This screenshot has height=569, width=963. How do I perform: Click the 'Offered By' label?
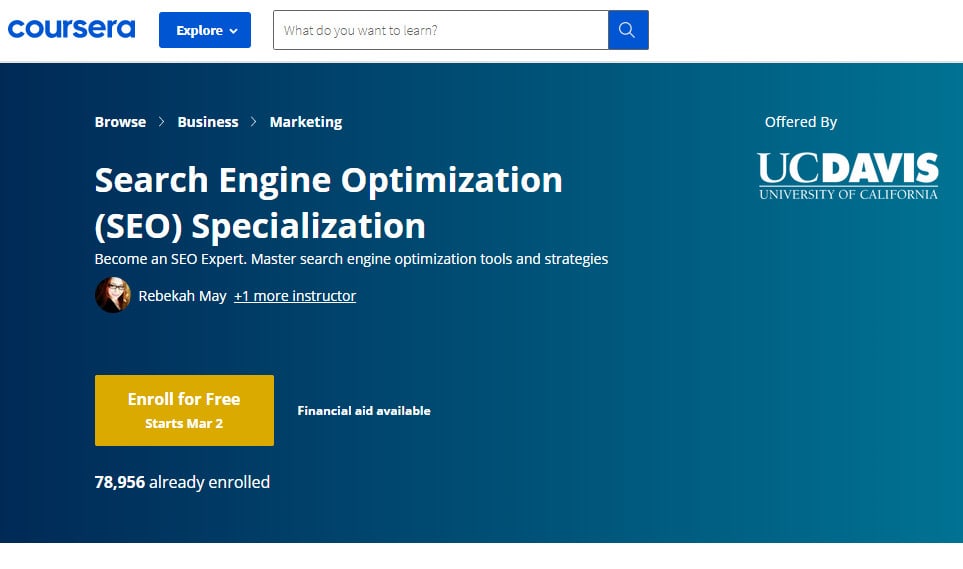point(801,122)
